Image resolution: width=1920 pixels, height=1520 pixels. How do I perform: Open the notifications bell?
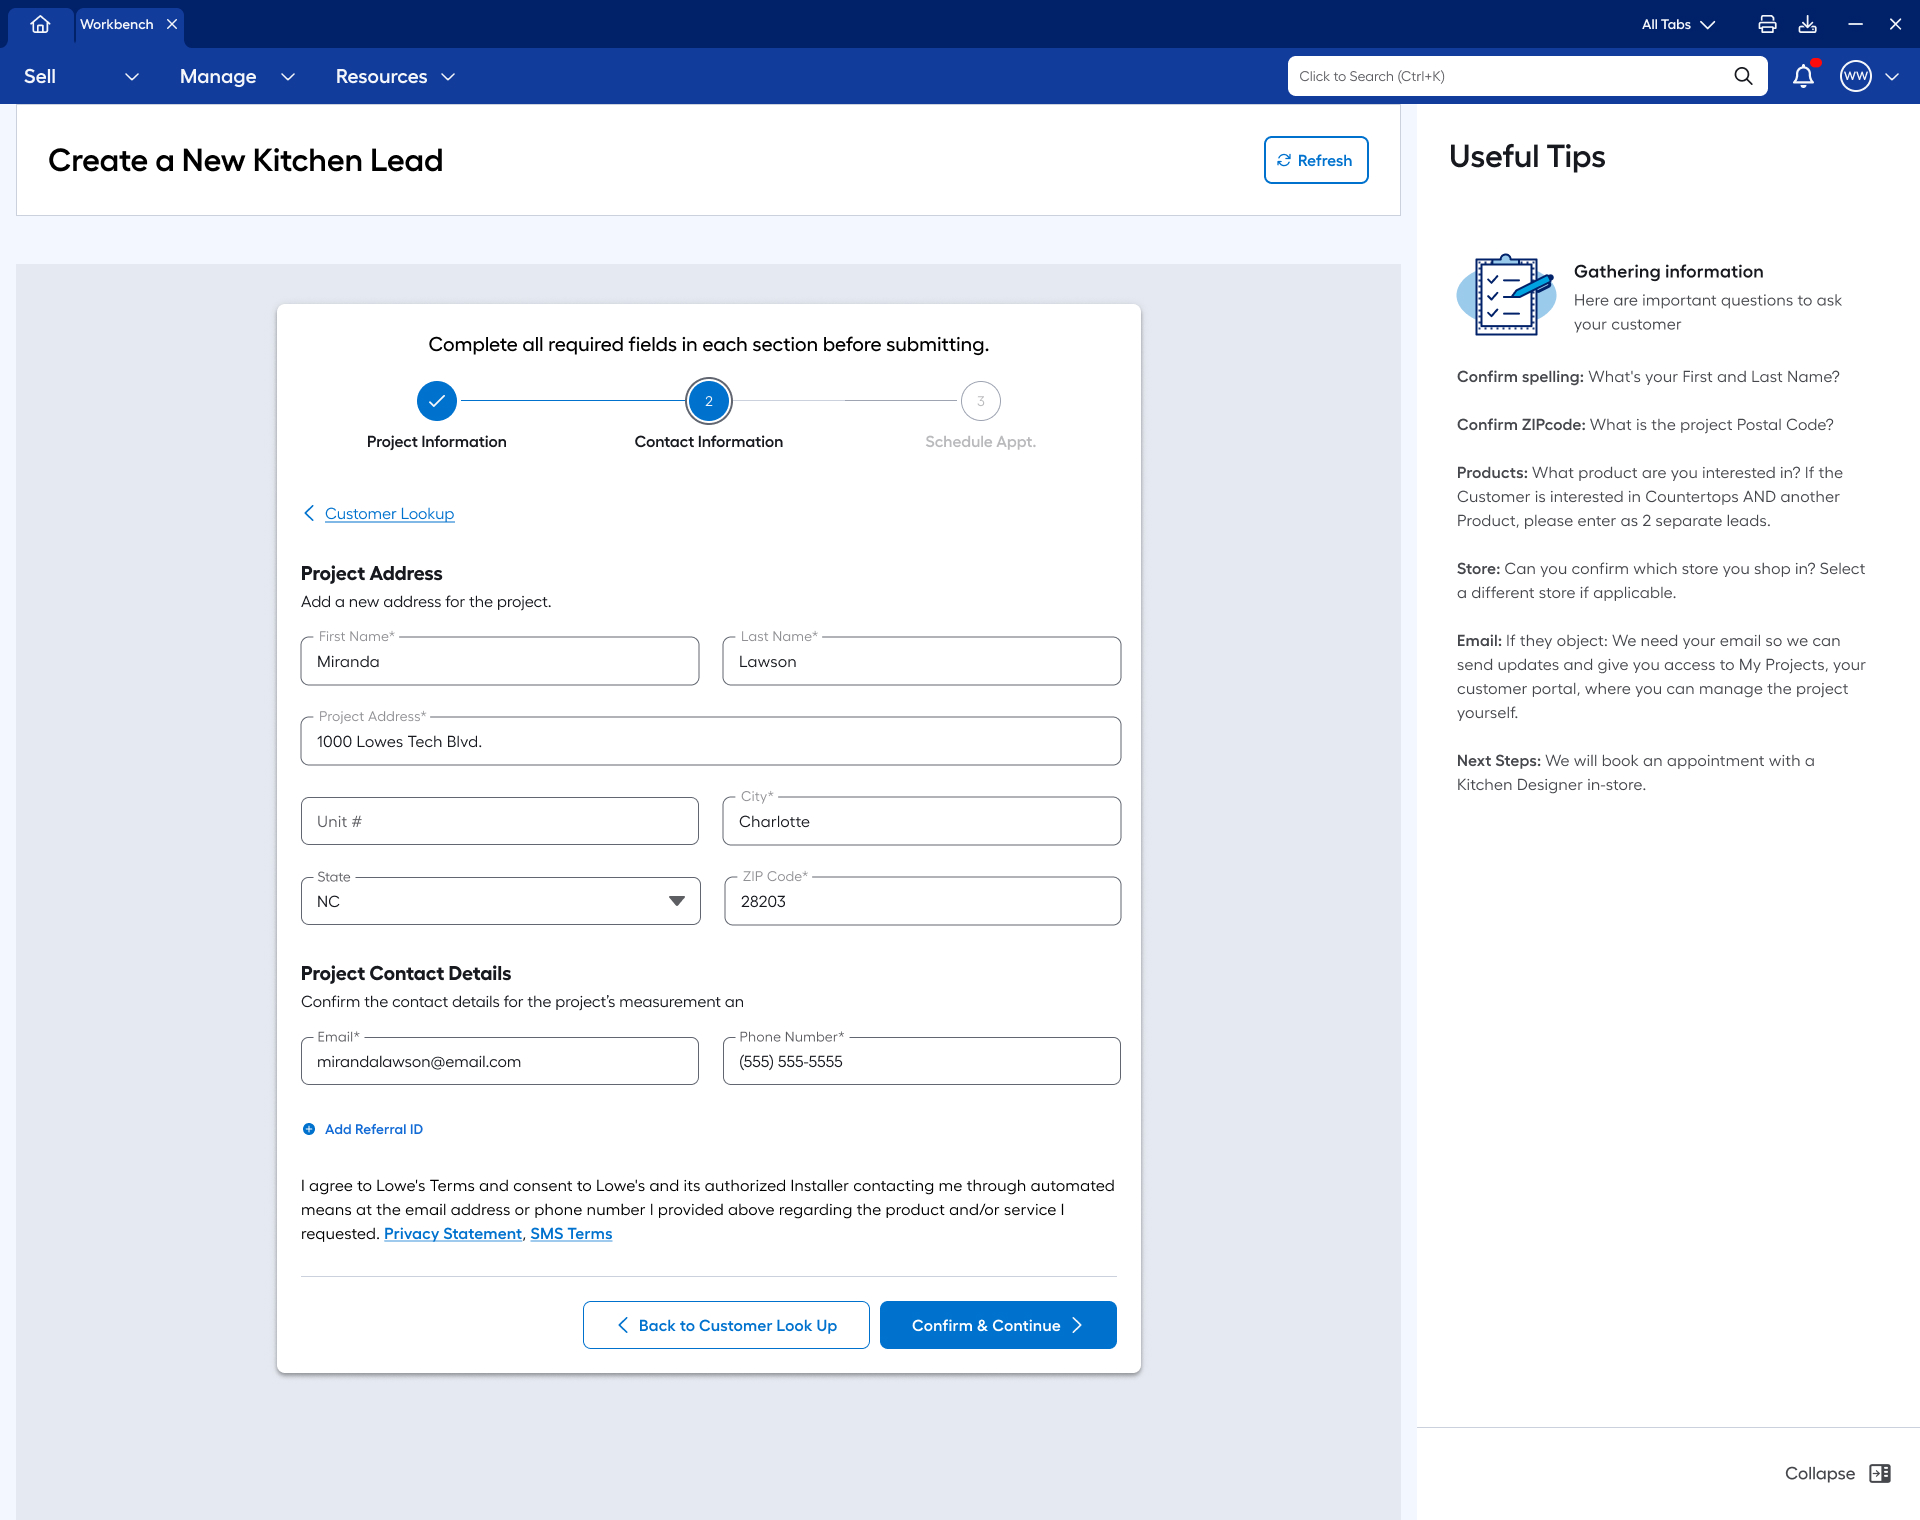coord(1803,76)
